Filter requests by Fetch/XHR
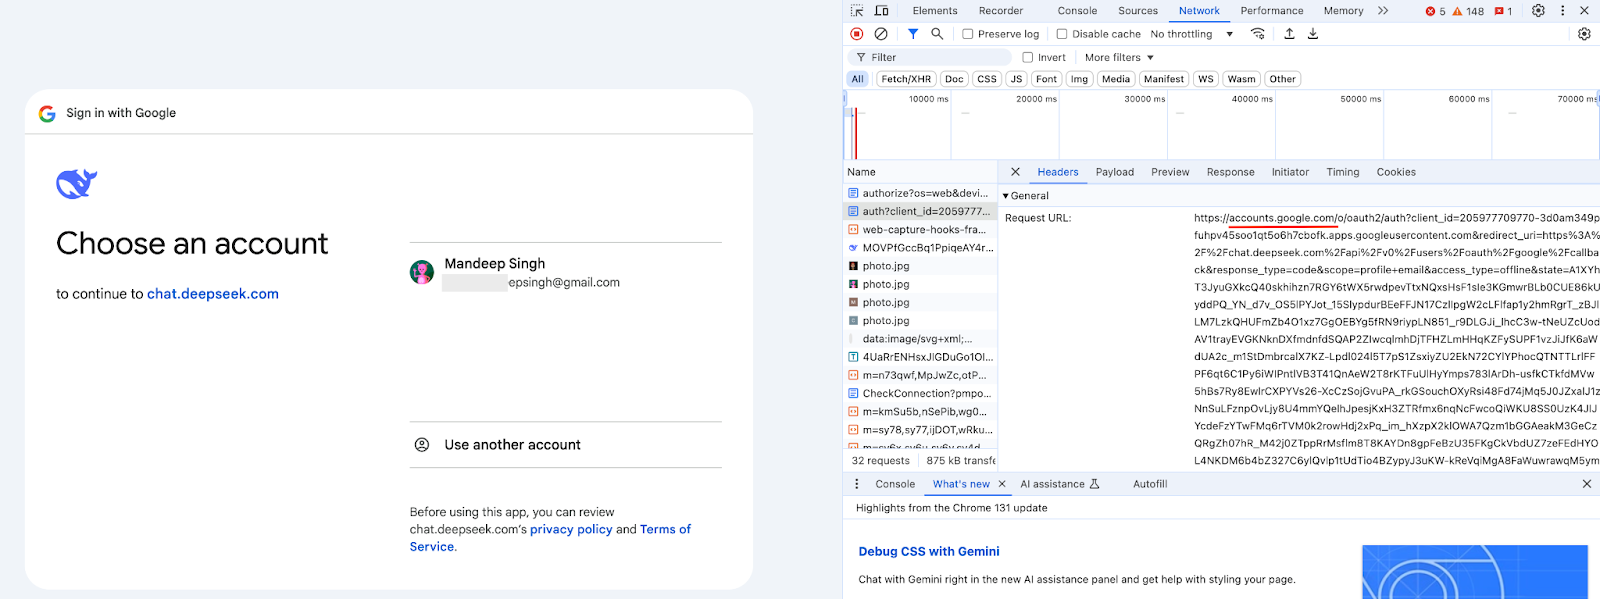1600x599 pixels. (x=906, y=79)
